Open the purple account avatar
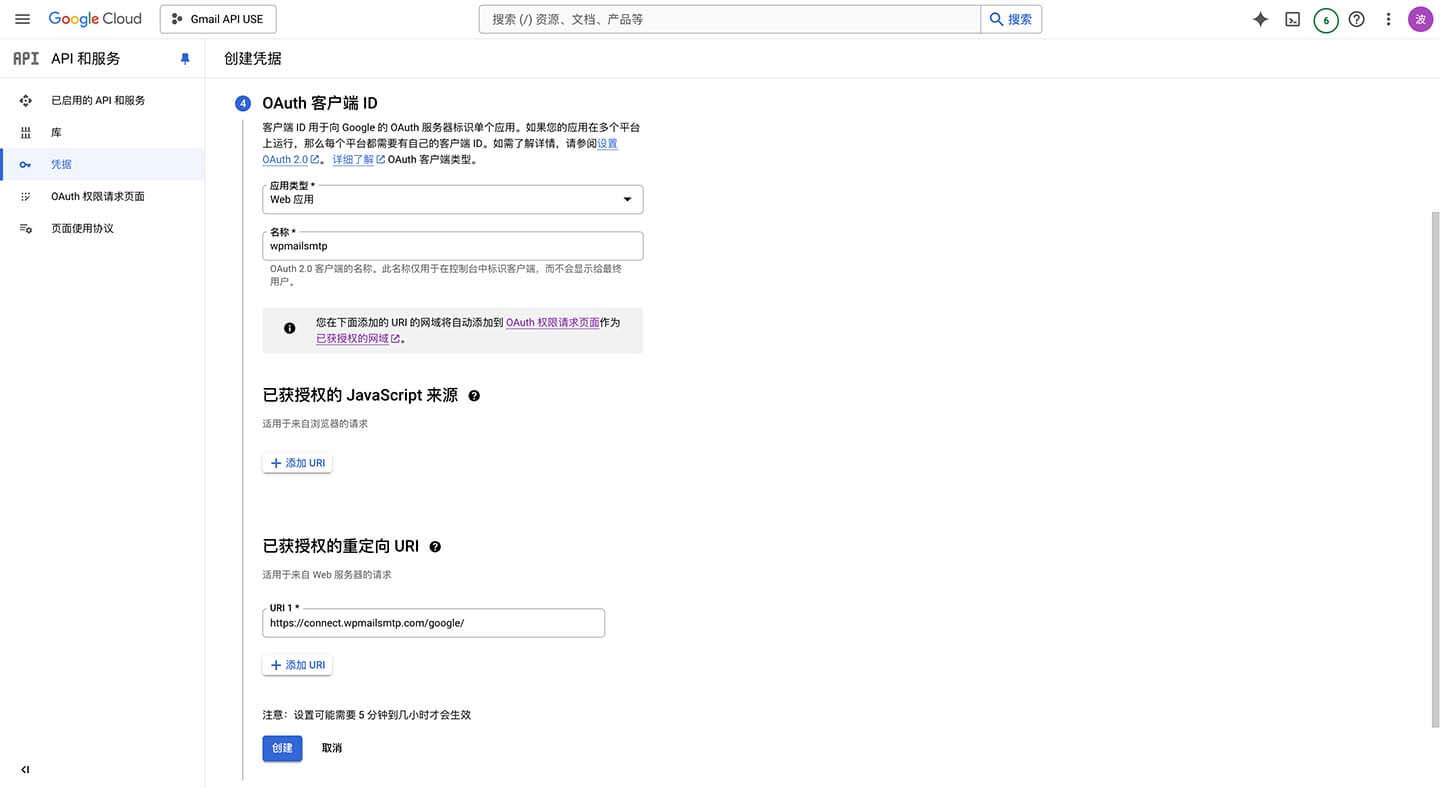 1420,19
